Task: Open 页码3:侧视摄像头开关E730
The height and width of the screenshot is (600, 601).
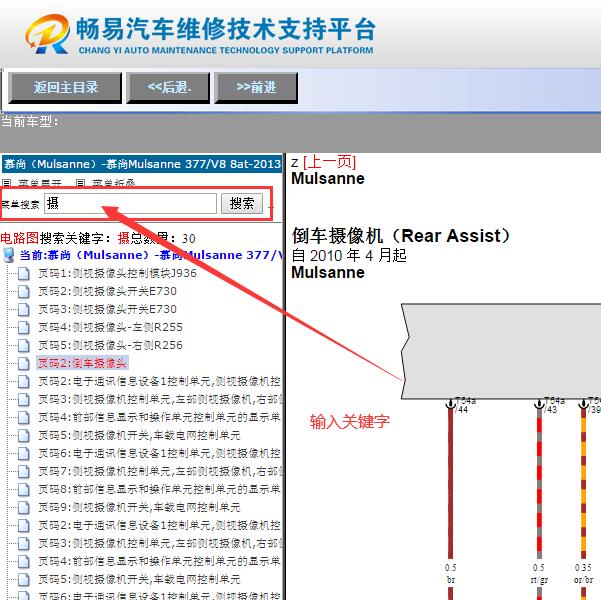Action: (108, 309)
